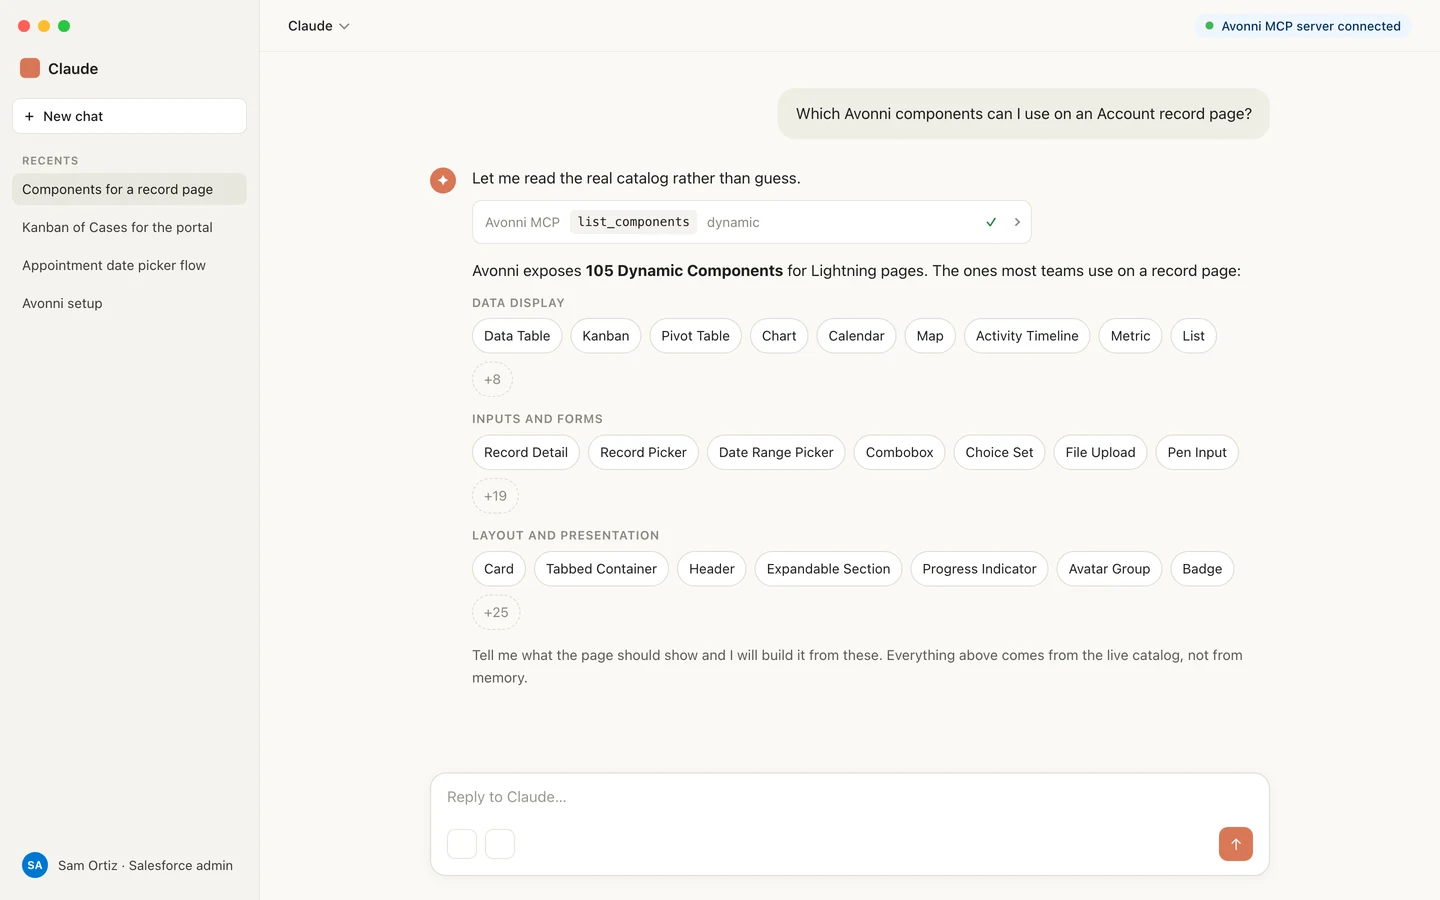Select the Pen Input chip
This screenshot has width=1440, height=900.
click(1197, 452)
